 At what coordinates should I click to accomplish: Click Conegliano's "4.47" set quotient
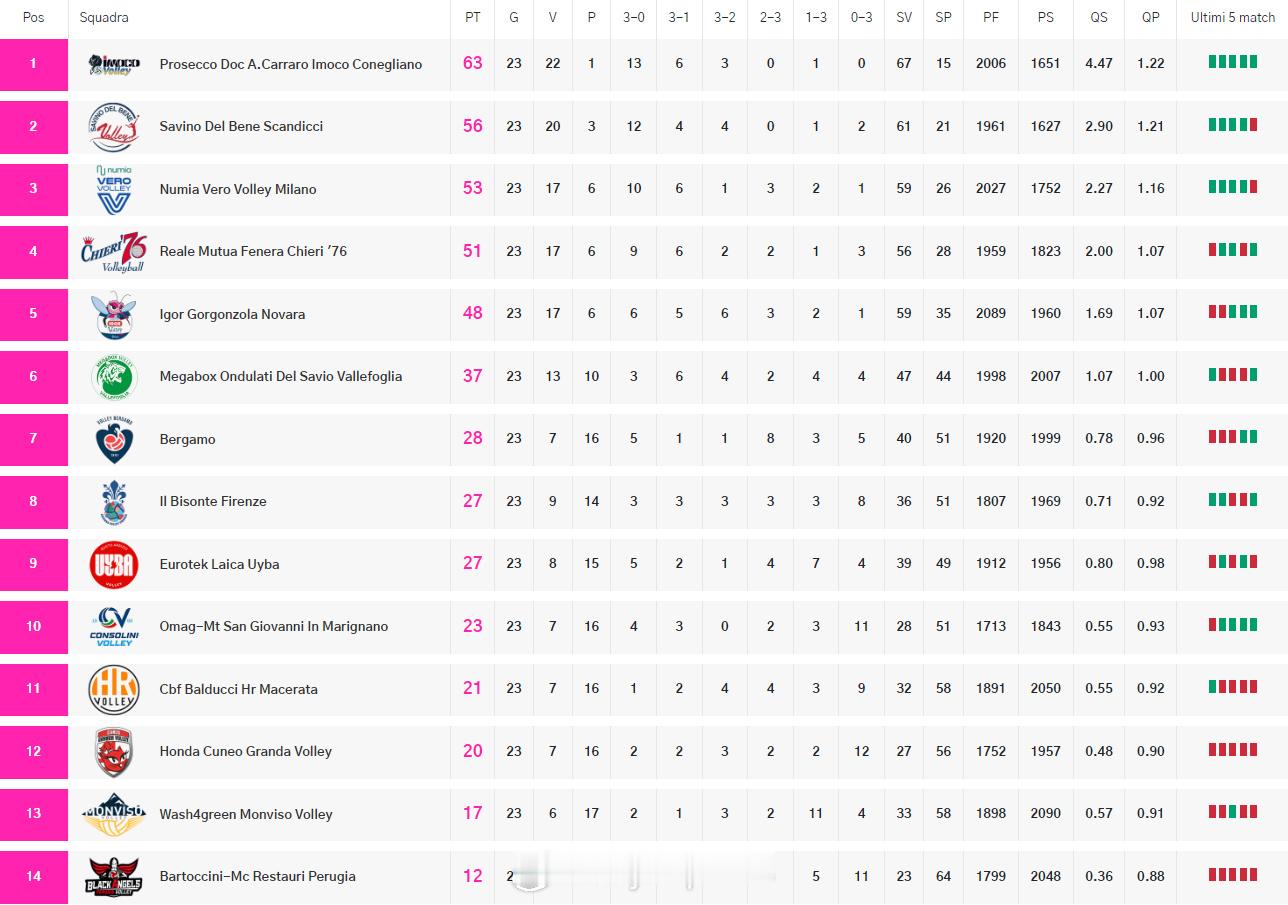point(1099,64)
